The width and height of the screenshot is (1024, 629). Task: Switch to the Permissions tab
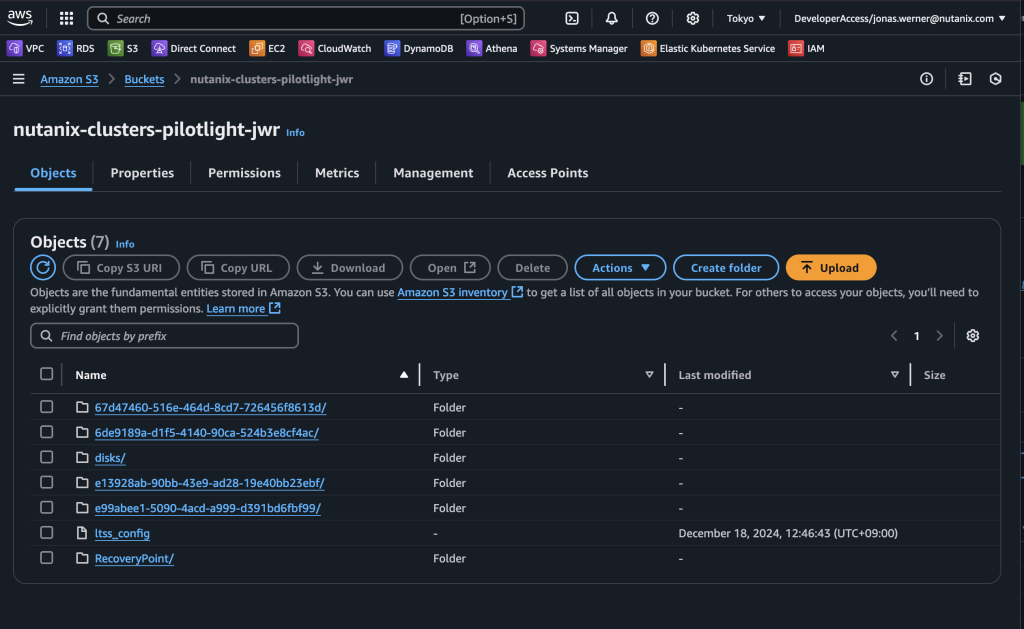point(244,173)
